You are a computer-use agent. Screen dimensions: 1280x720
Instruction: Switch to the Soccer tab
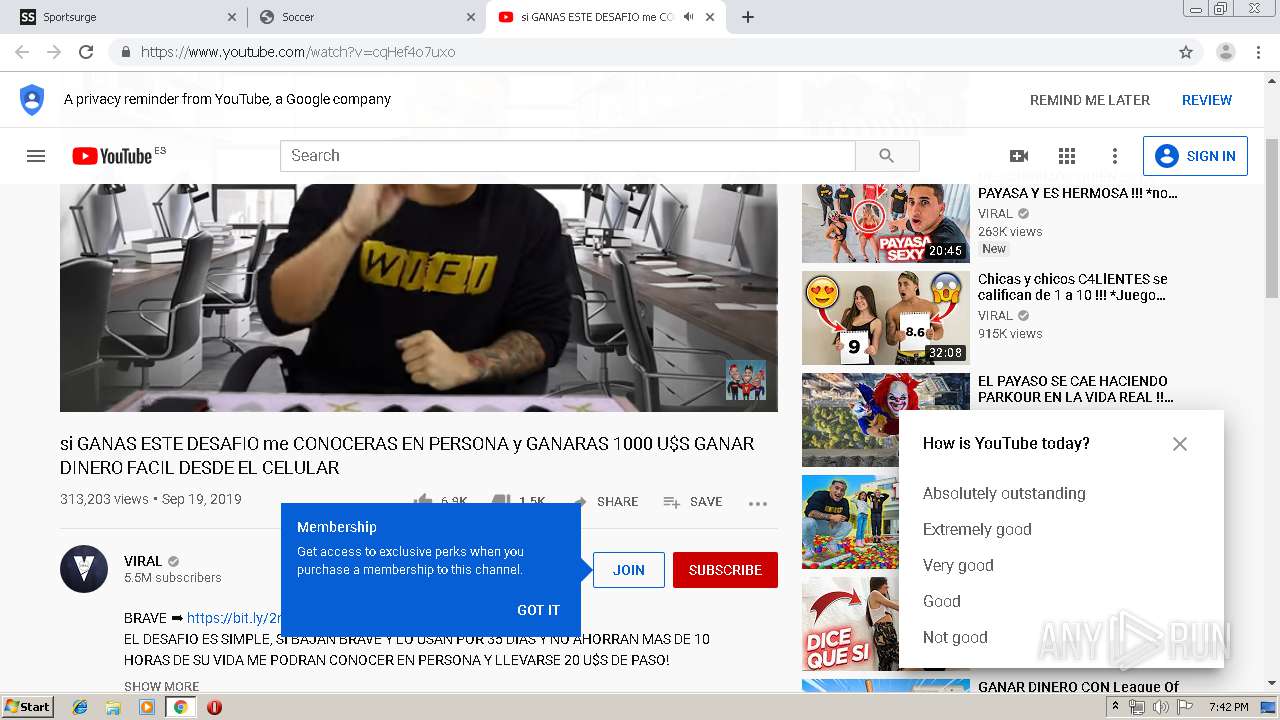pyautogui.click(x=366, y=17)
